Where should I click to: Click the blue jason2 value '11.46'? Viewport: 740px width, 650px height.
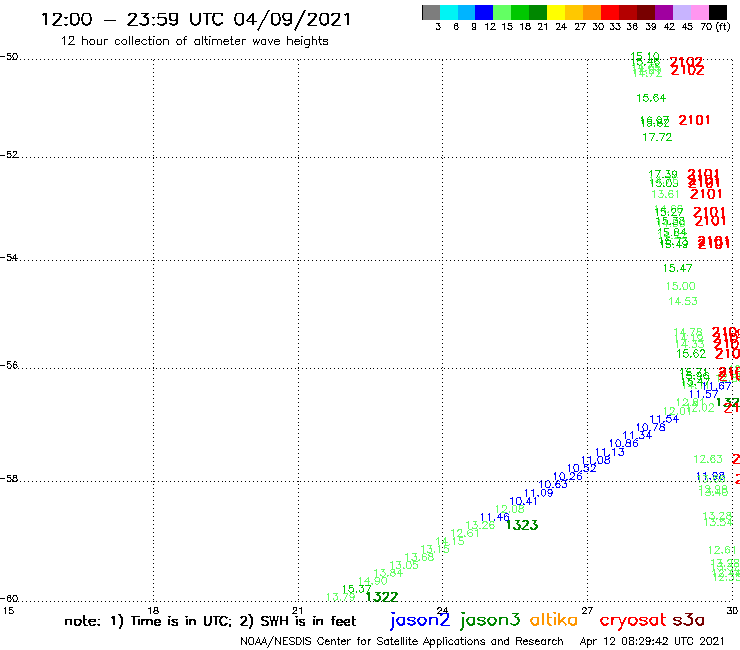[495, 517]
